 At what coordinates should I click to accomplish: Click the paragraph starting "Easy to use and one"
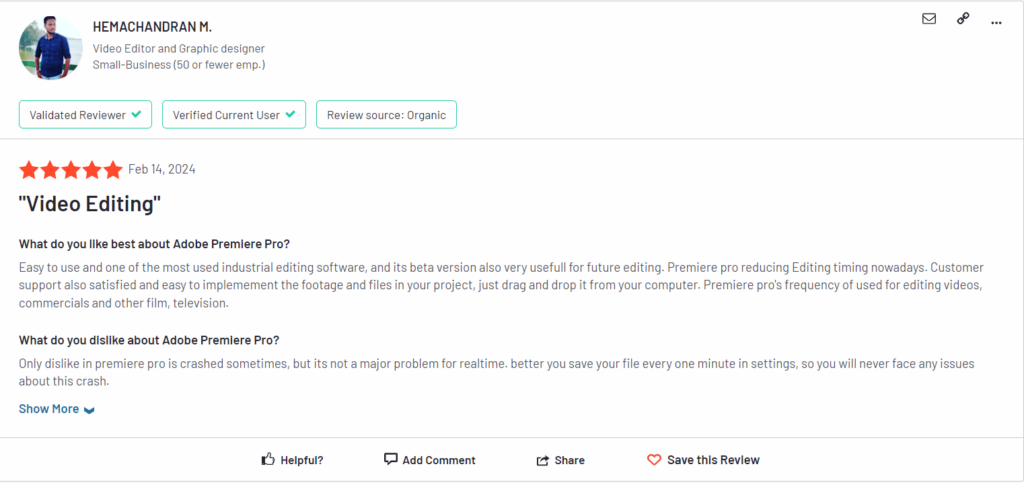[502, 286]
